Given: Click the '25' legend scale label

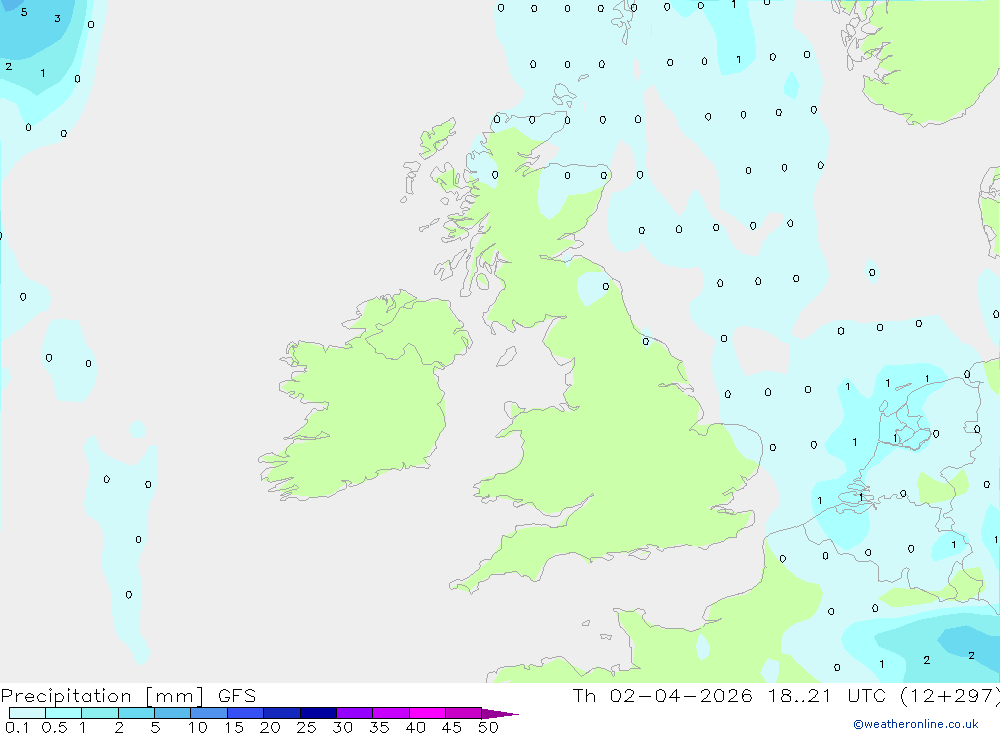Looking at the screenshot, I should tap(306, 727).
